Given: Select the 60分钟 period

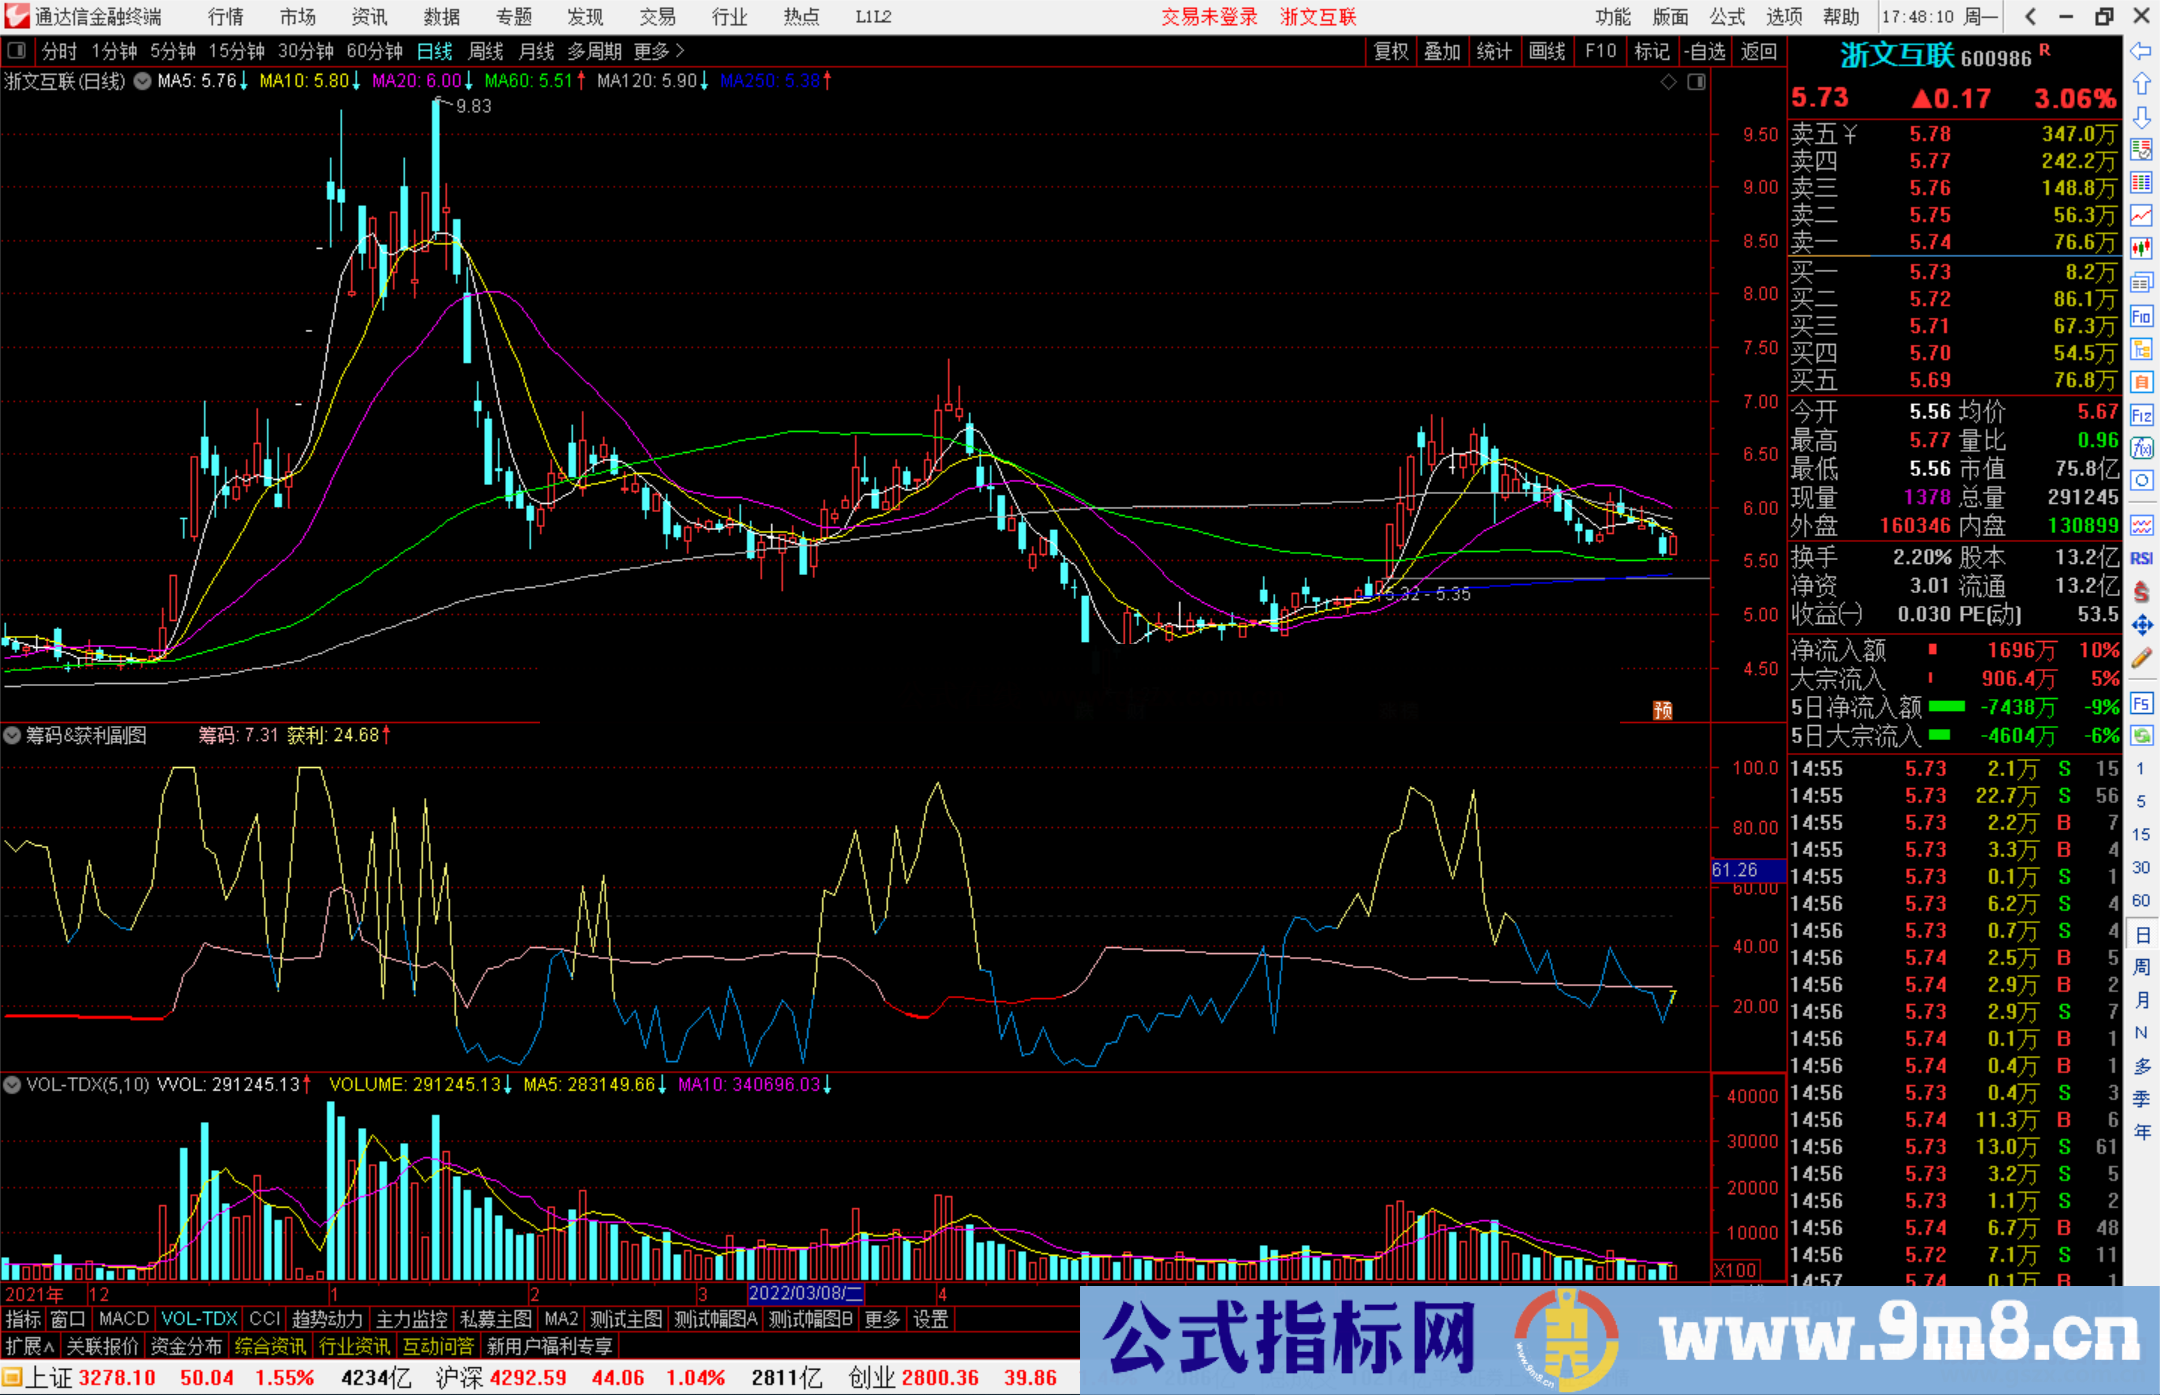Looking at the screenshot, I should click(374, 51).
